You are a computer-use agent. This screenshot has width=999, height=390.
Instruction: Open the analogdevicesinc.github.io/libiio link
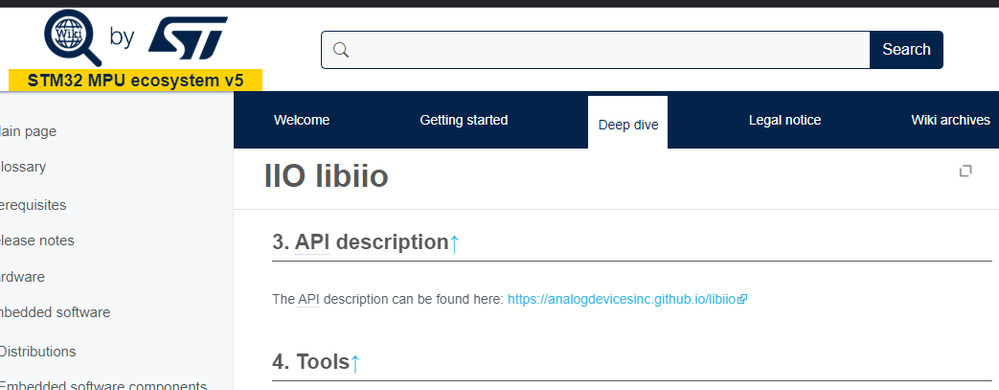[x=622, y=299]
